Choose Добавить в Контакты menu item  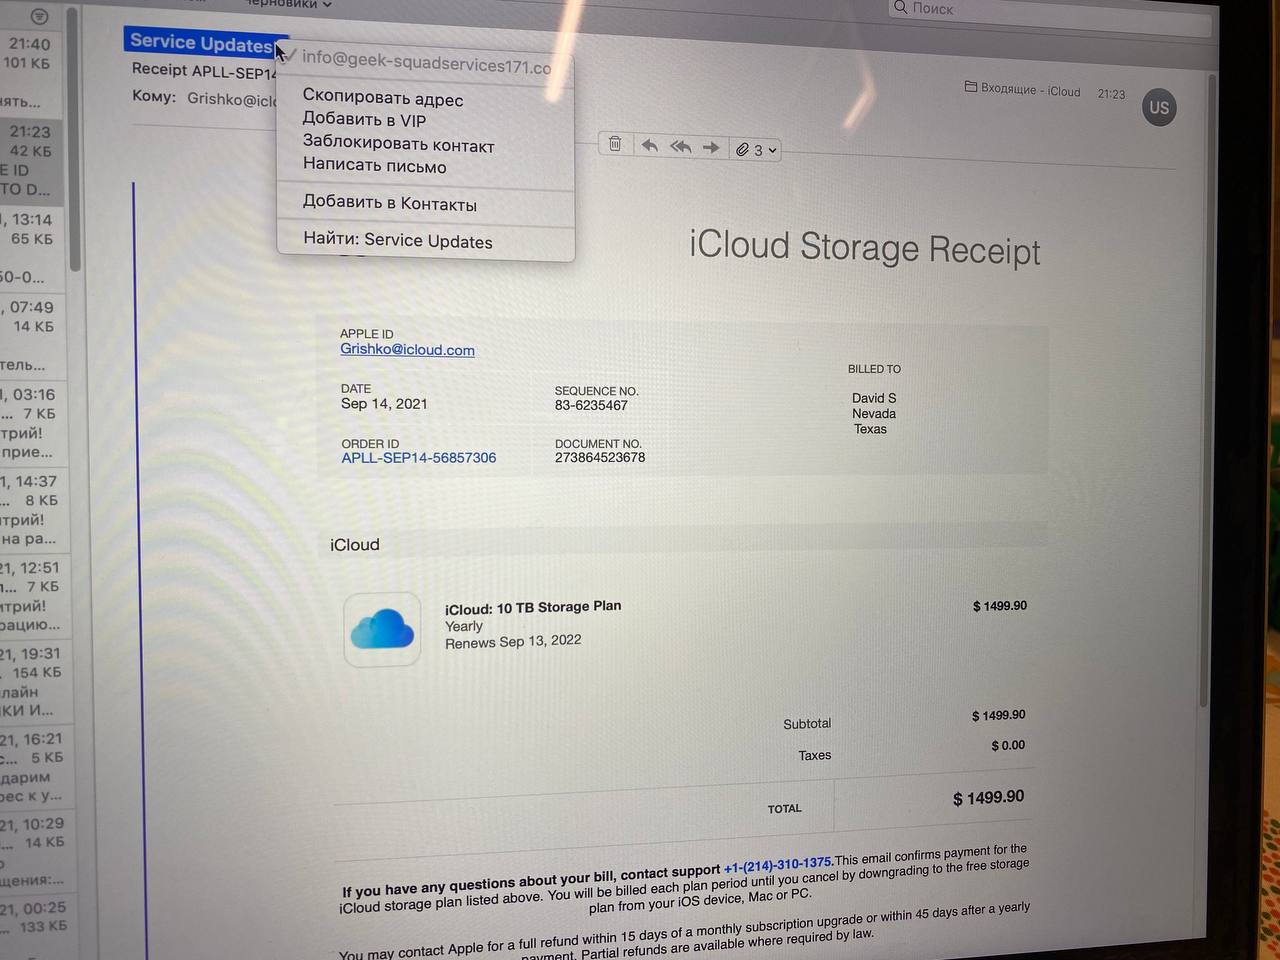(389, 203)
